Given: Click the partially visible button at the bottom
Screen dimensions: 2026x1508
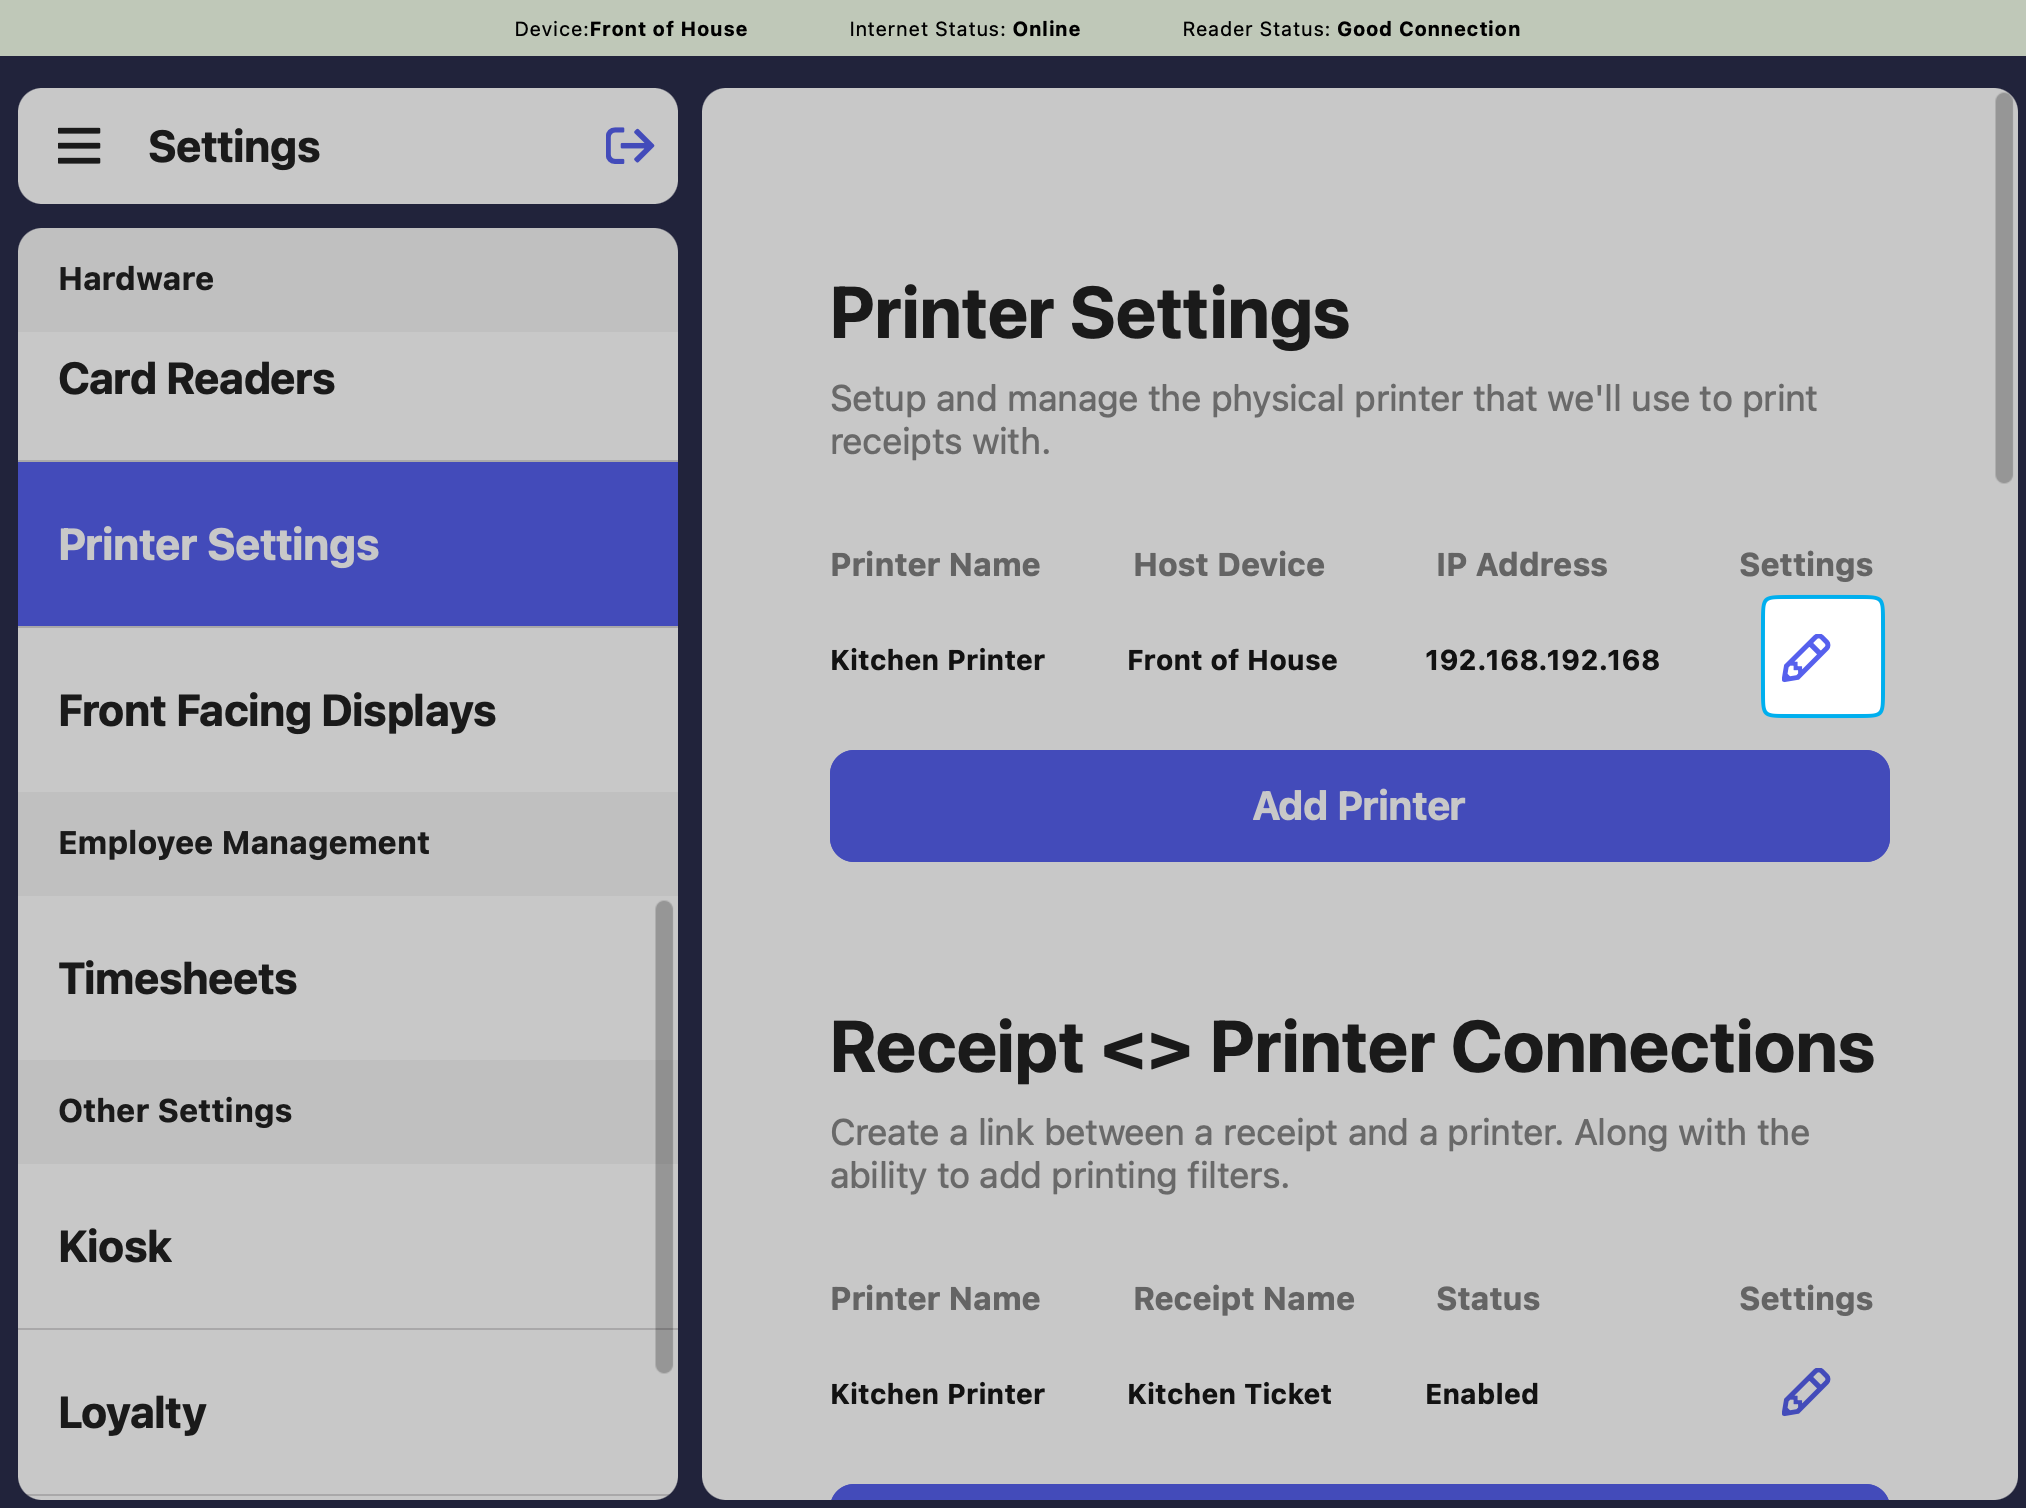Looking at the screenshot, I should (x=1359, y=1493).
